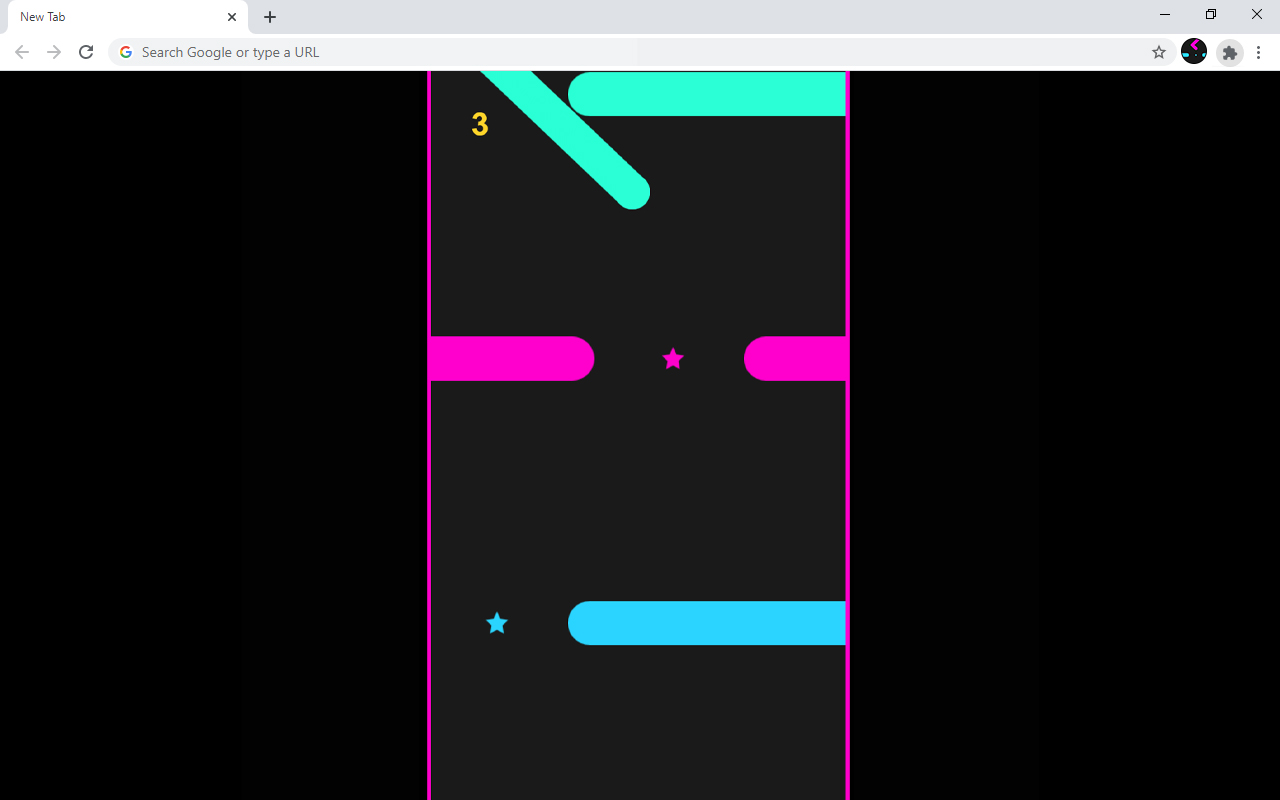Close the Chrome window
Image resolution: width=1280 pixels, height=800 pixels.
coord(1257,14)
